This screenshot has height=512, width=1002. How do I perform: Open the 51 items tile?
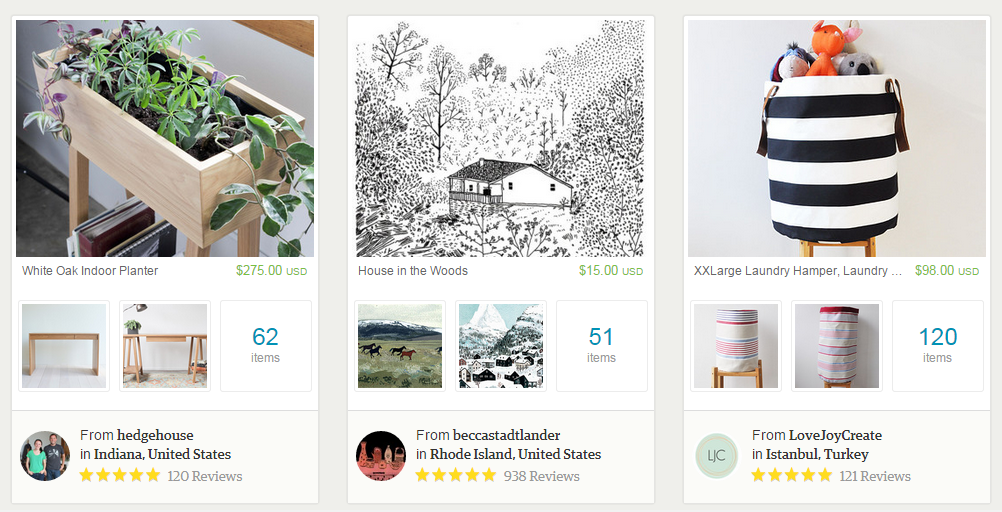pyautogui.click(x=602, y=346)
